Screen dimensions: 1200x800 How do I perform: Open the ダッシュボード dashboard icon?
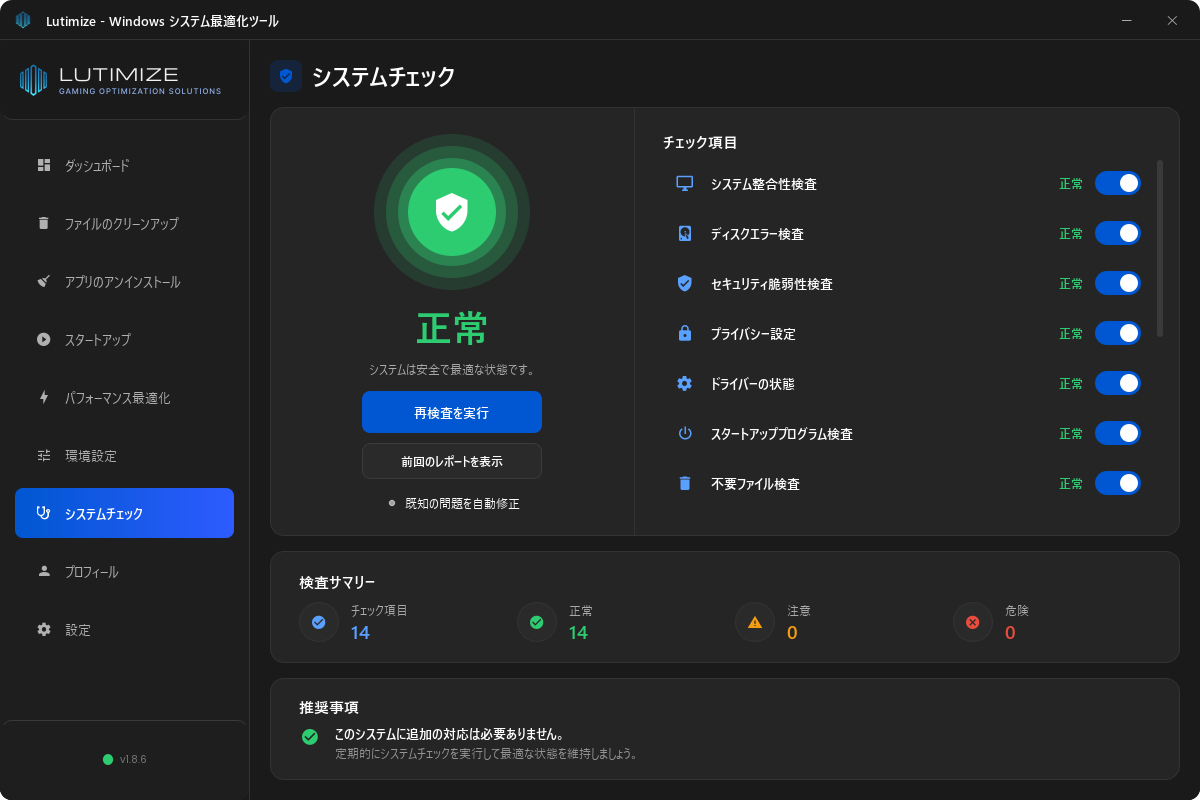44,165
